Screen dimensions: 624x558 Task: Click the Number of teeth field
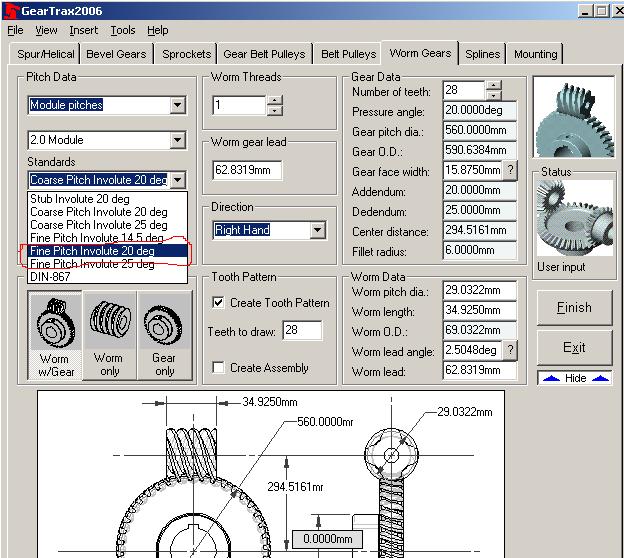tap(464, 90)
